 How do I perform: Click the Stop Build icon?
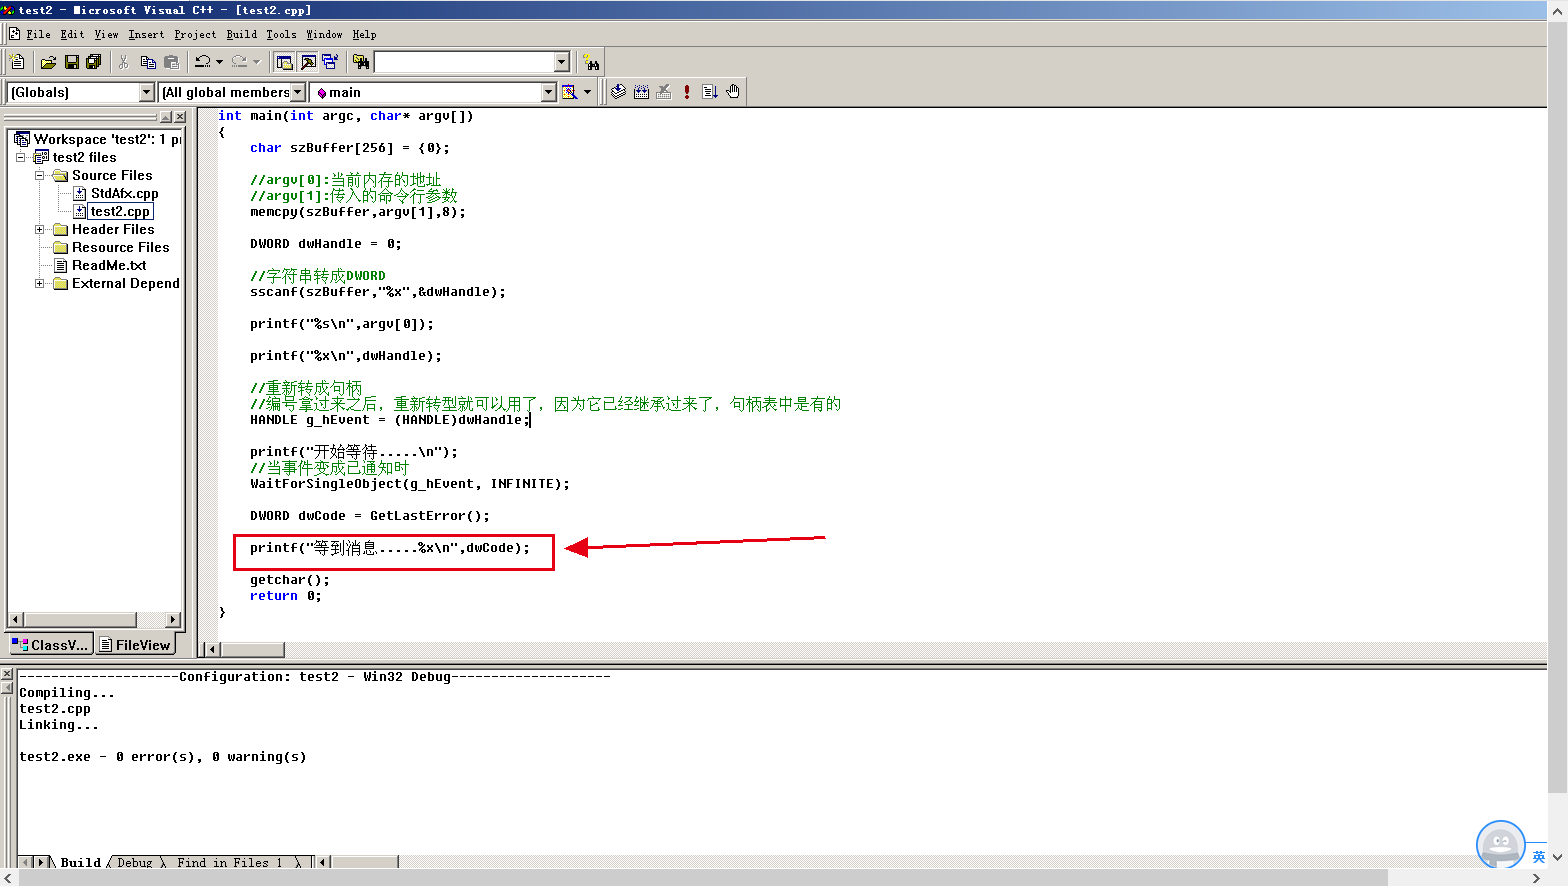[664, 92]
